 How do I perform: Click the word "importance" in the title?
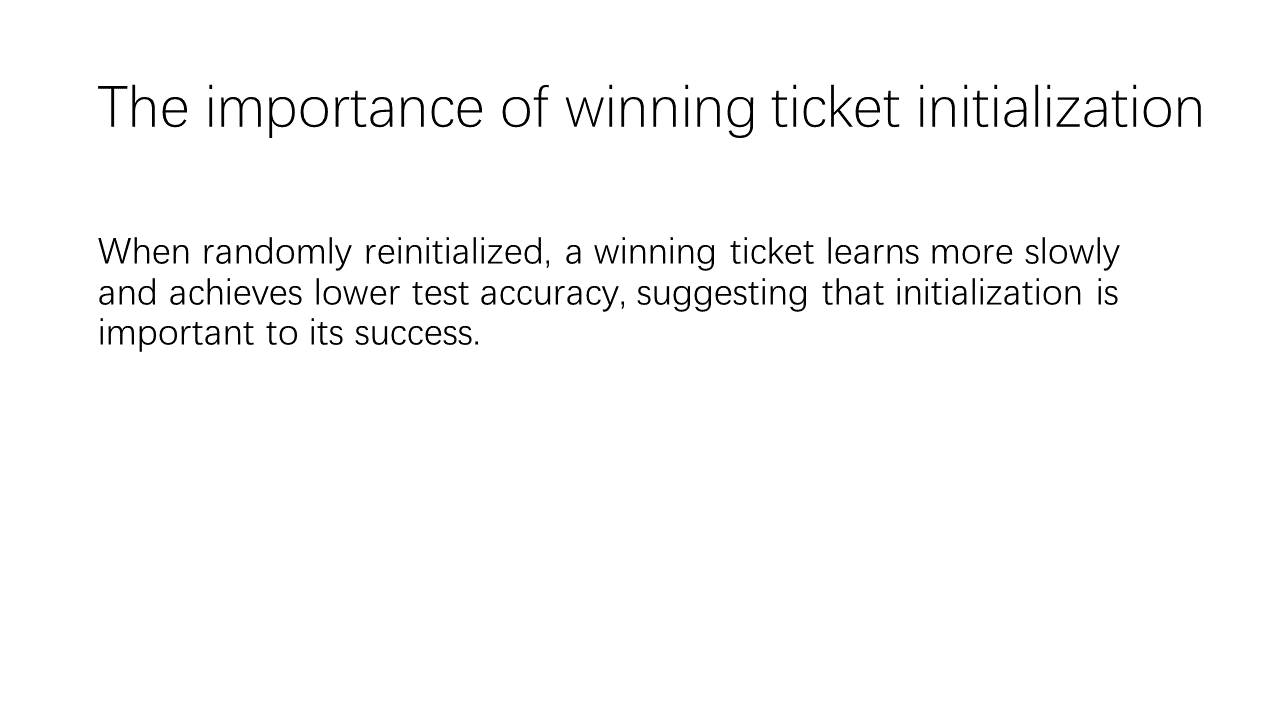(344, 110)
